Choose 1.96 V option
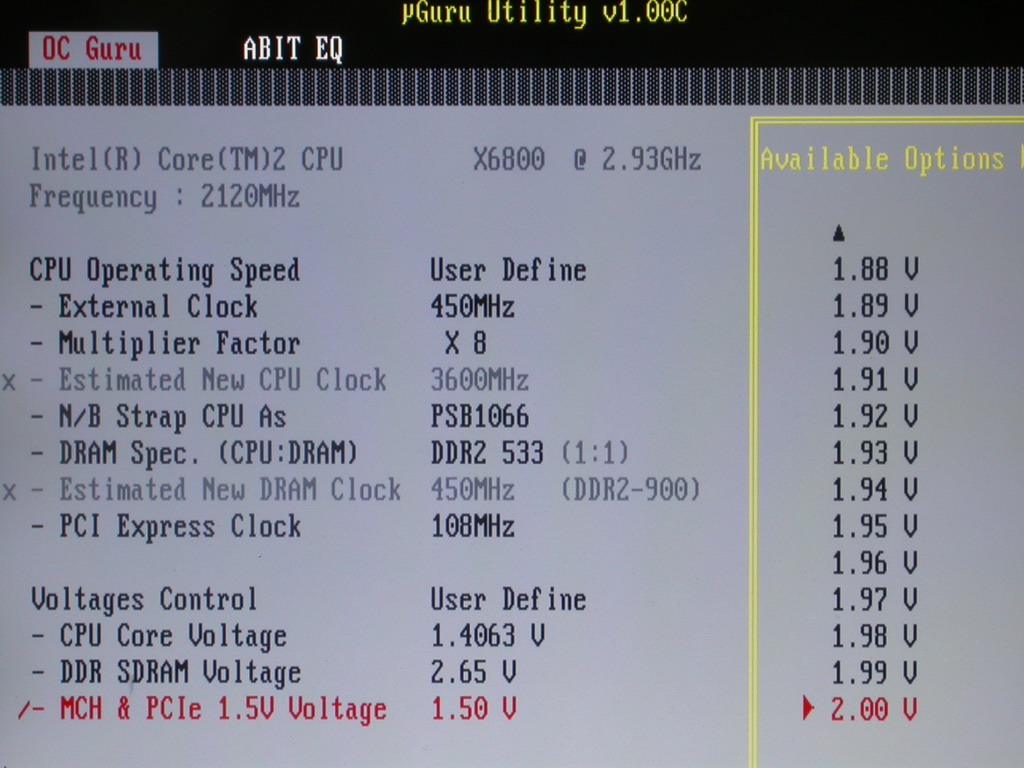The width and height of the screenshot is (1024, 768). 875,563
